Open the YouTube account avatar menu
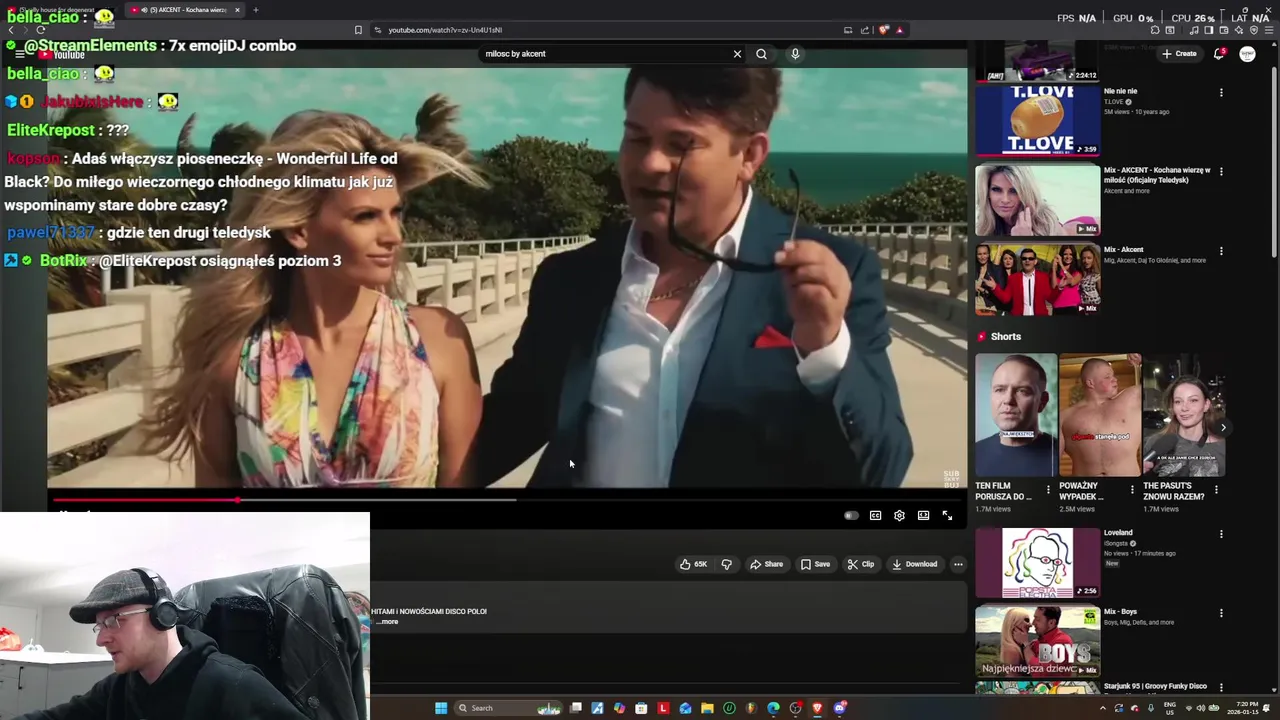The image size is (1280, 720). tap(1247, 54)
